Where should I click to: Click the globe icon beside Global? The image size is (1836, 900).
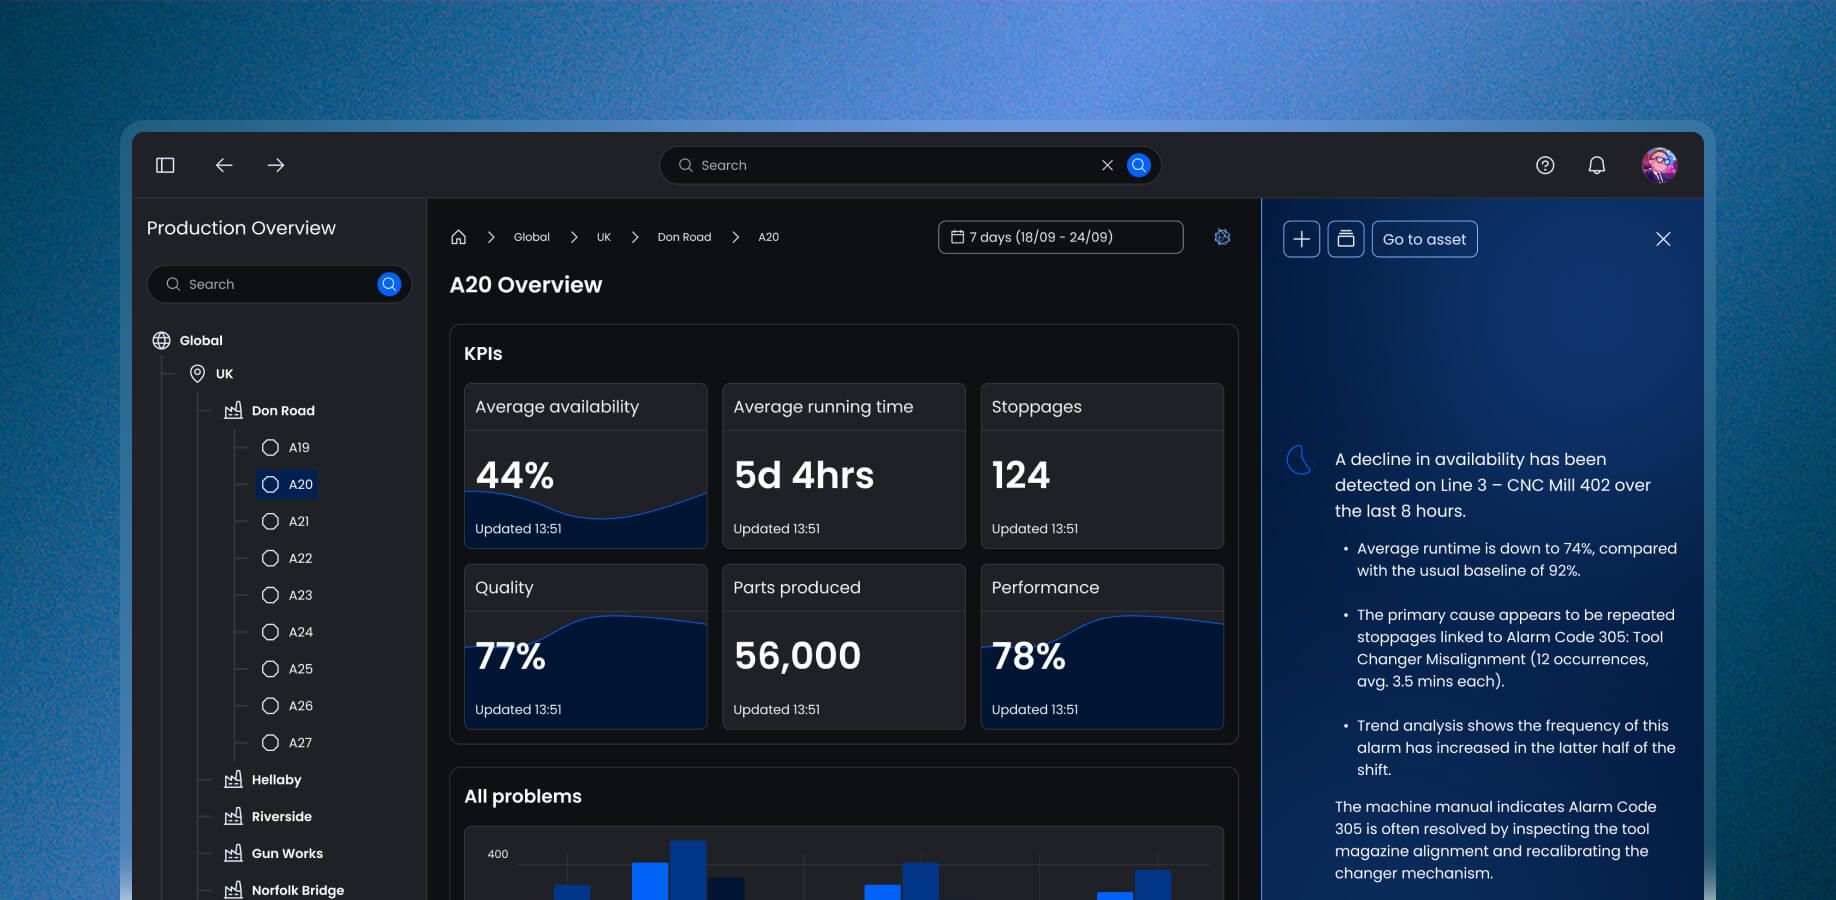pos(161,340)
